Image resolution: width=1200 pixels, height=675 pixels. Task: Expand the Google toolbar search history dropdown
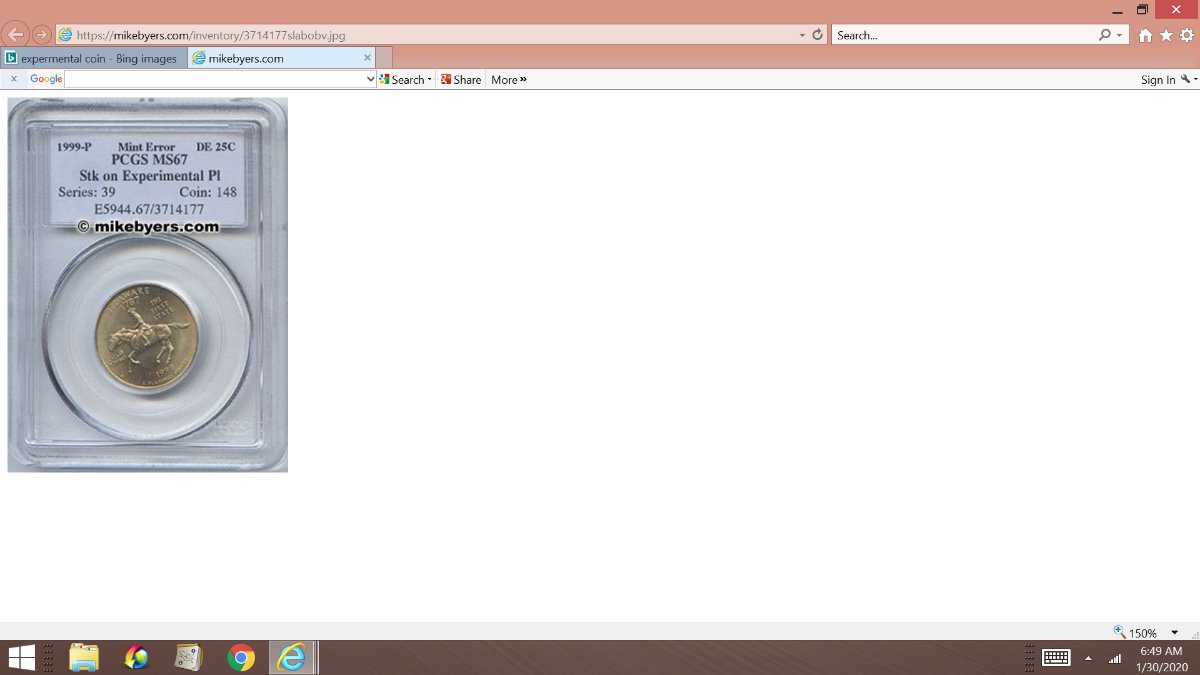tap(371, 79)
